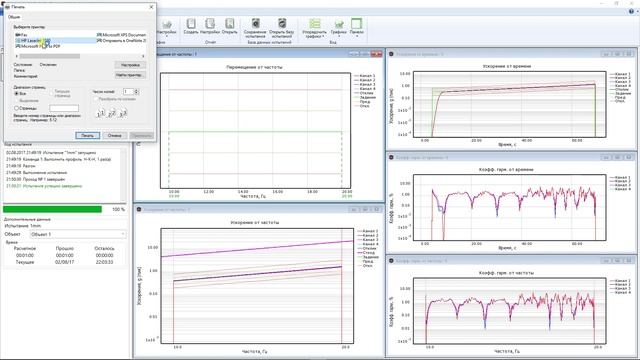Click log line Испытание успешно завершено
This screenshot has width=640, height=360.
[44, 186]
